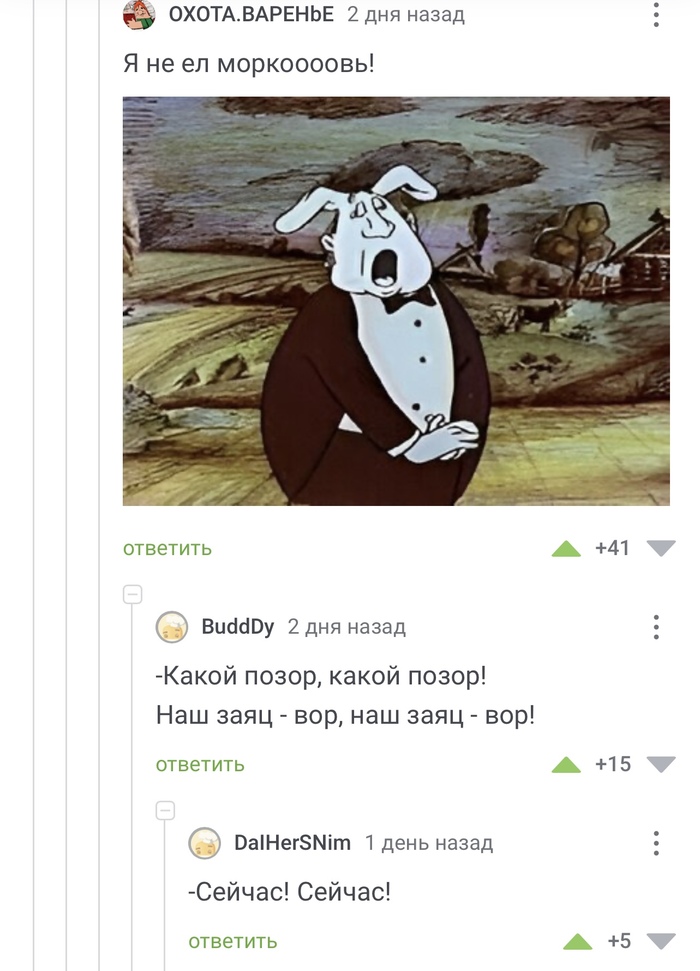700x971 pixels.
Task: Open the ОХОТА.ВАРЕНЬЕ username profile
Action: pos(251,14)
